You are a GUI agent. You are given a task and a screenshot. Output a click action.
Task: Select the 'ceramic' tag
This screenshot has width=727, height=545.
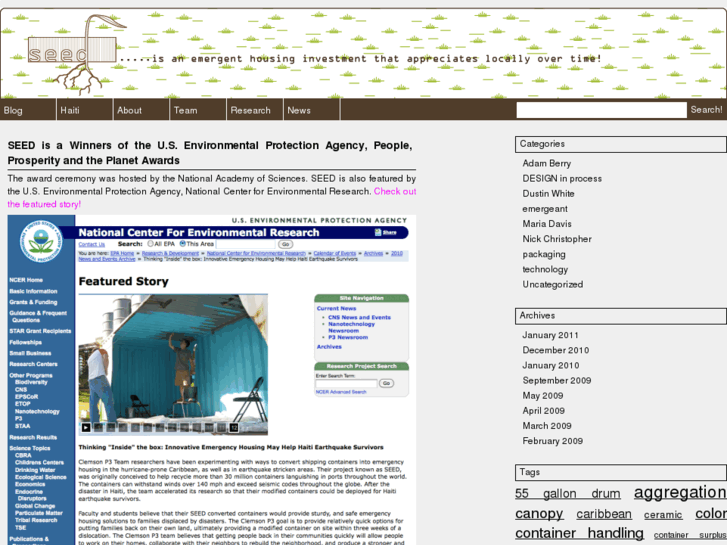(663, 515)
